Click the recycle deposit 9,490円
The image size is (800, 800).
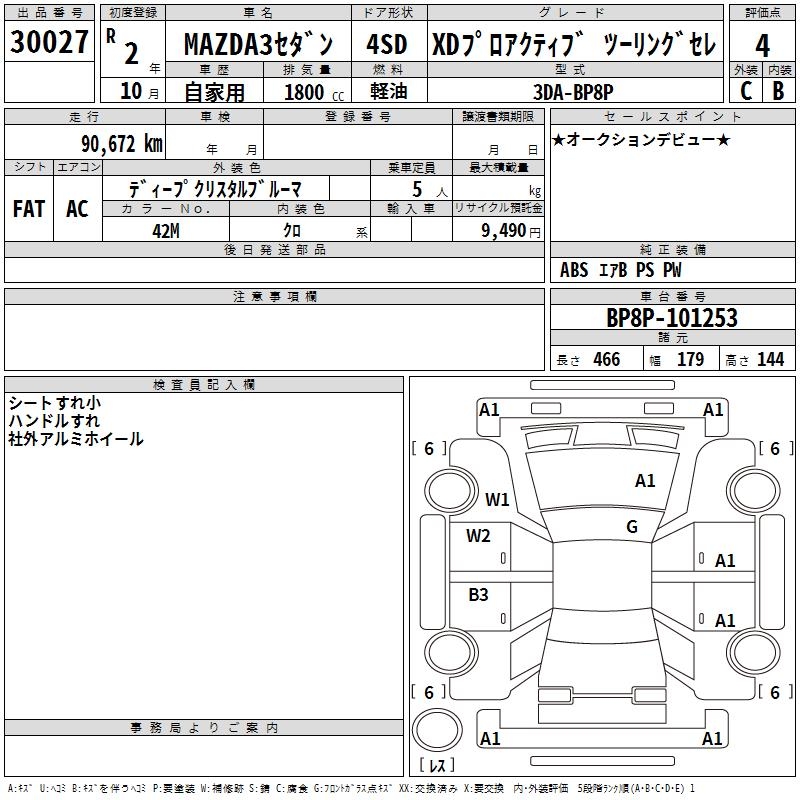coord(511,231)
